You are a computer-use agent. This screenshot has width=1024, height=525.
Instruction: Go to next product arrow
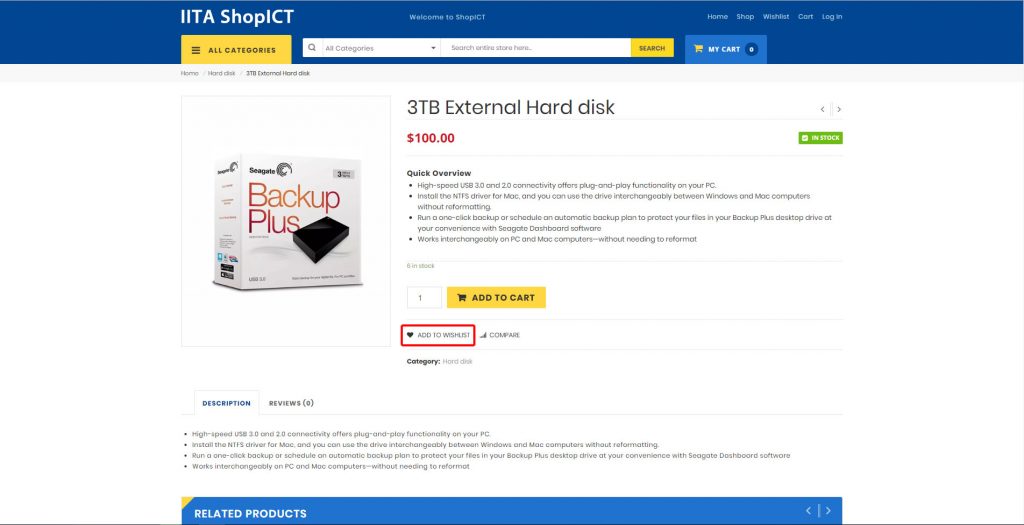[x=839, y=109]
